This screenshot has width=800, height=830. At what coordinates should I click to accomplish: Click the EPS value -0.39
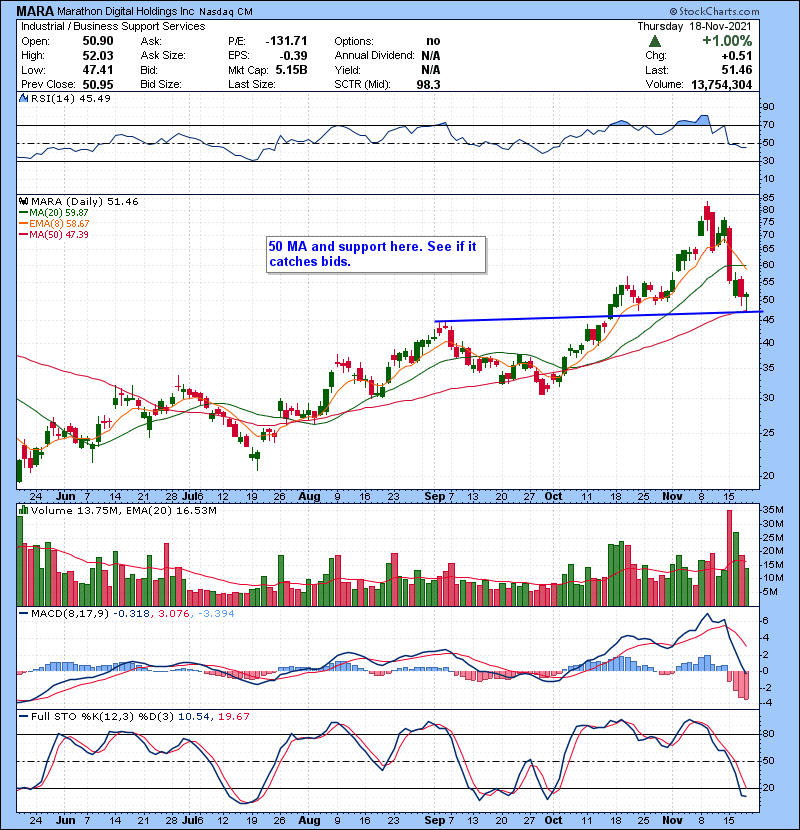click(293, 56)
